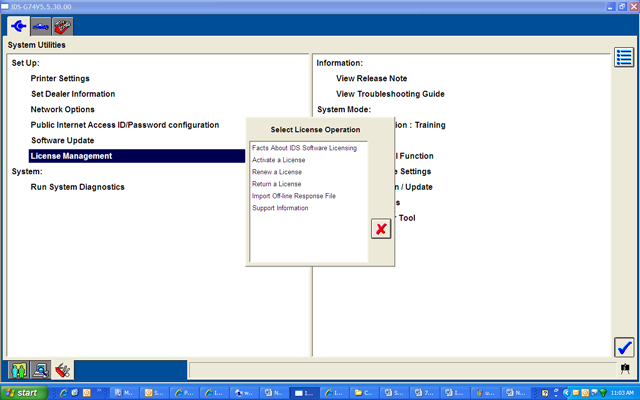Image resolution: width=640 pixels, height=400 pixels.
Task: Open Support Information entry
Action: pyautogui.click(x=280, y=208)
